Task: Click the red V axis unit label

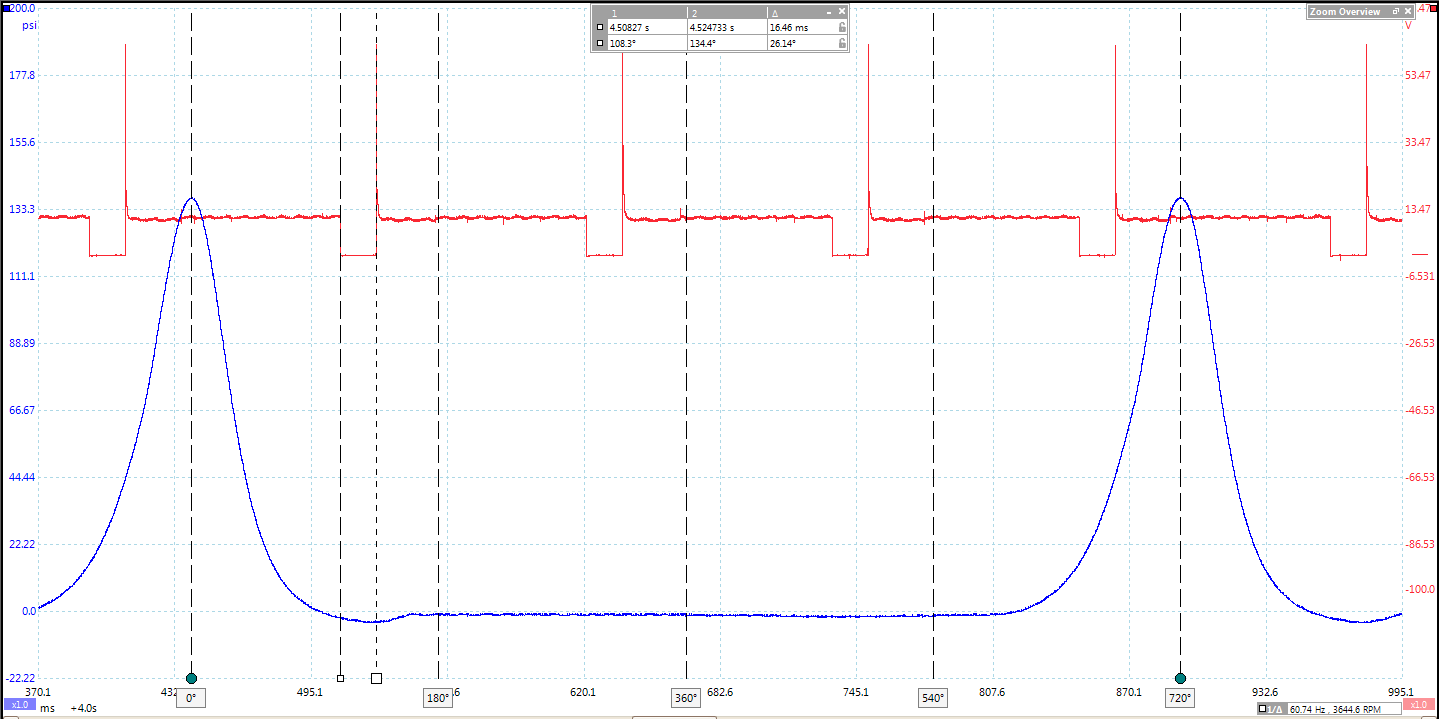Action: 1408,25
